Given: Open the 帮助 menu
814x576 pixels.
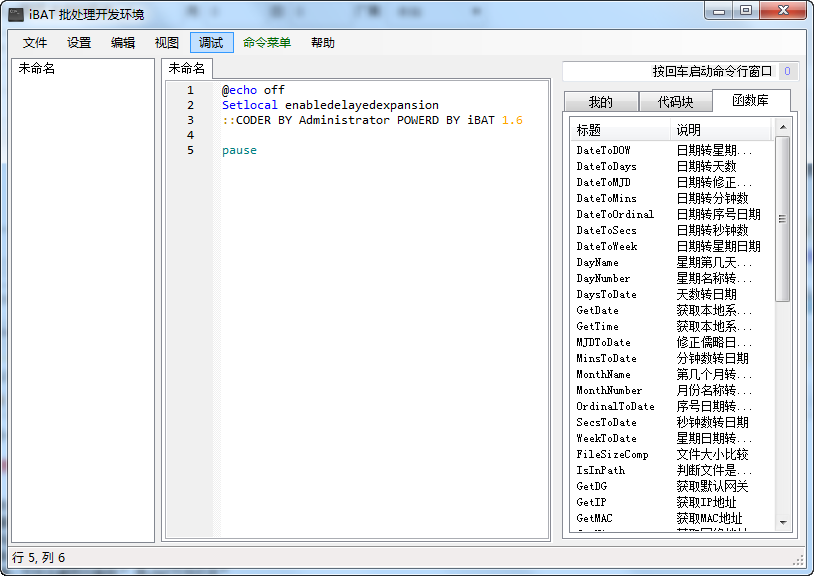Looking at the screenshot, I should pos(322,43).
